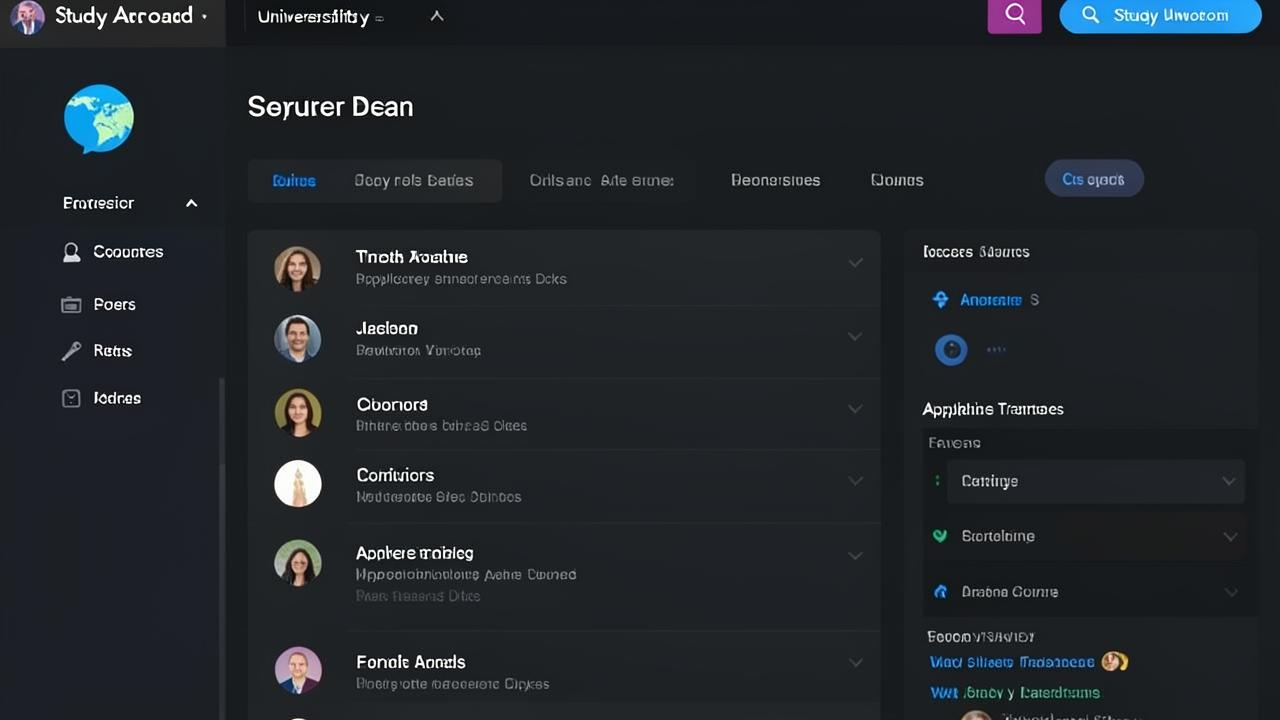Click the Anoreme S label

[999, 300]
